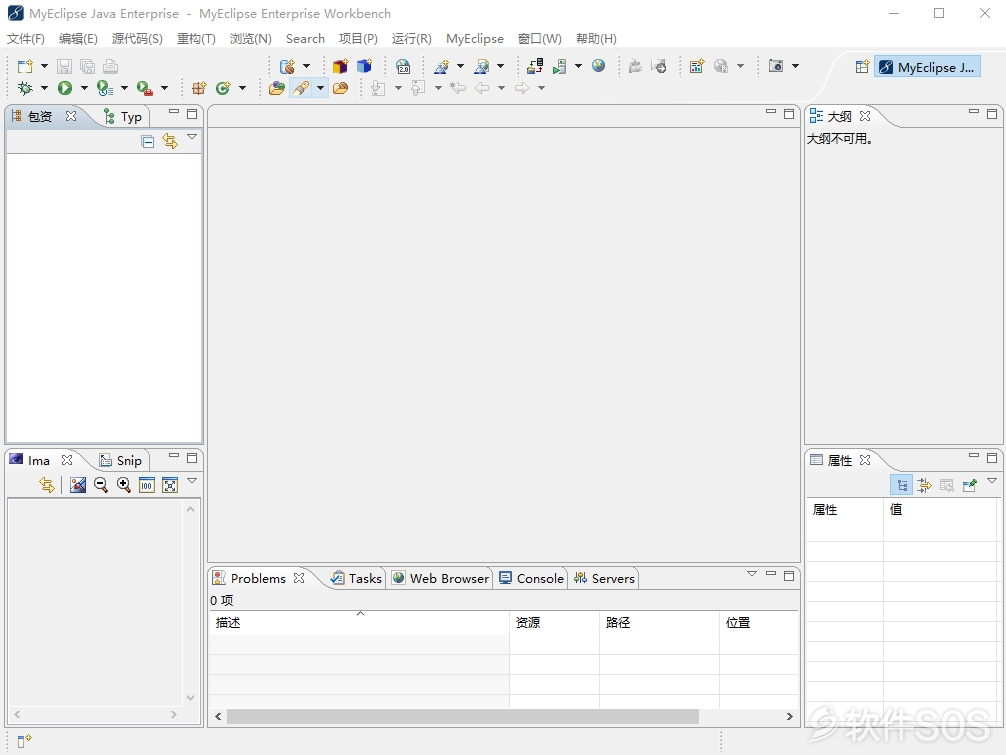Image resolution: width=1006 pixels, height=755 pixels.
Task: Click the Save All icon
Action: (87, 66)
